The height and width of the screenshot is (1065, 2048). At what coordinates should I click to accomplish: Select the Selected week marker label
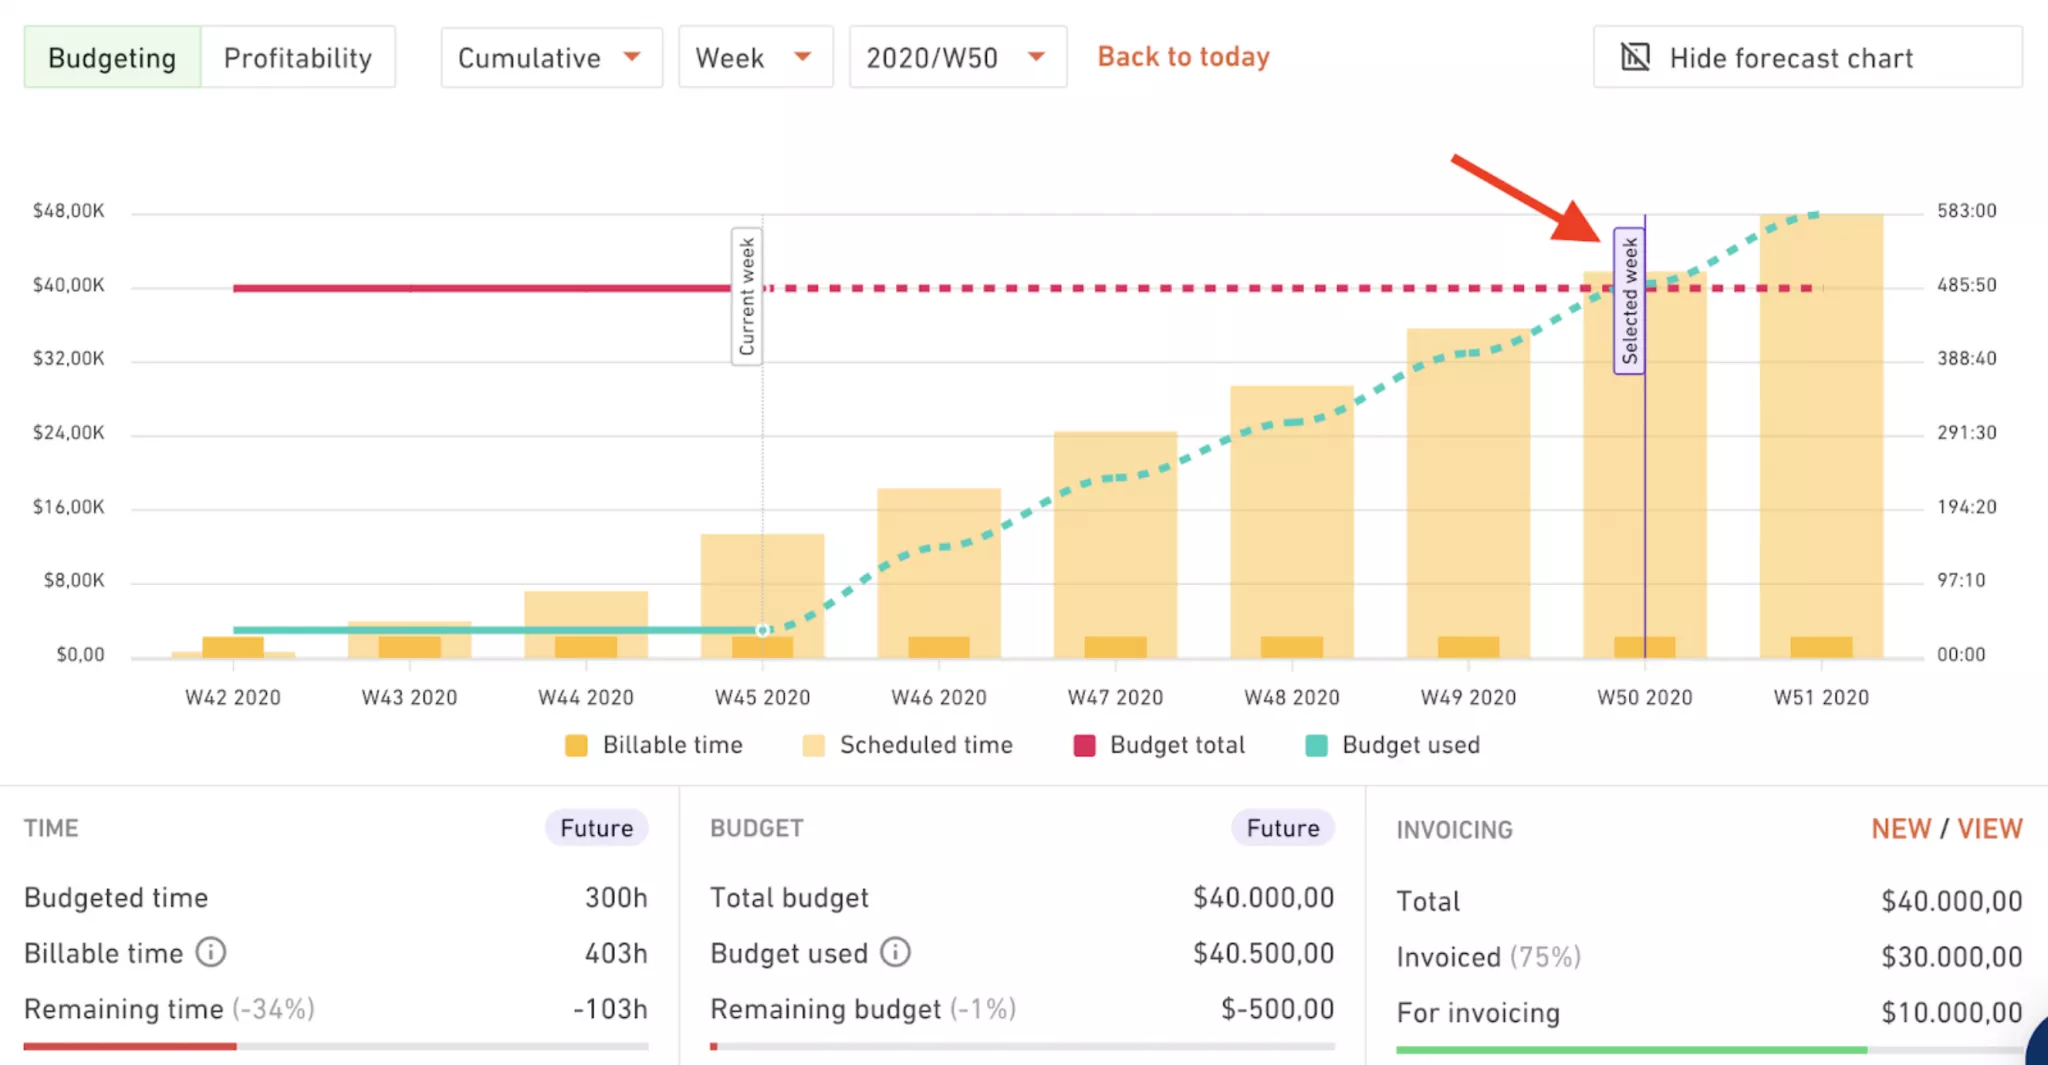point(1629,301)
